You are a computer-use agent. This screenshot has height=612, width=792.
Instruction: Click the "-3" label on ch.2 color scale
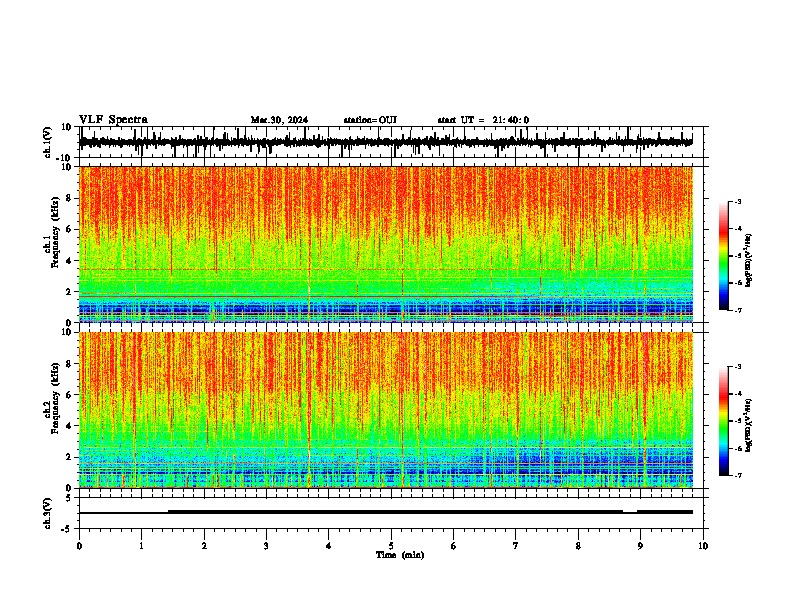click(x=737, y=367)
